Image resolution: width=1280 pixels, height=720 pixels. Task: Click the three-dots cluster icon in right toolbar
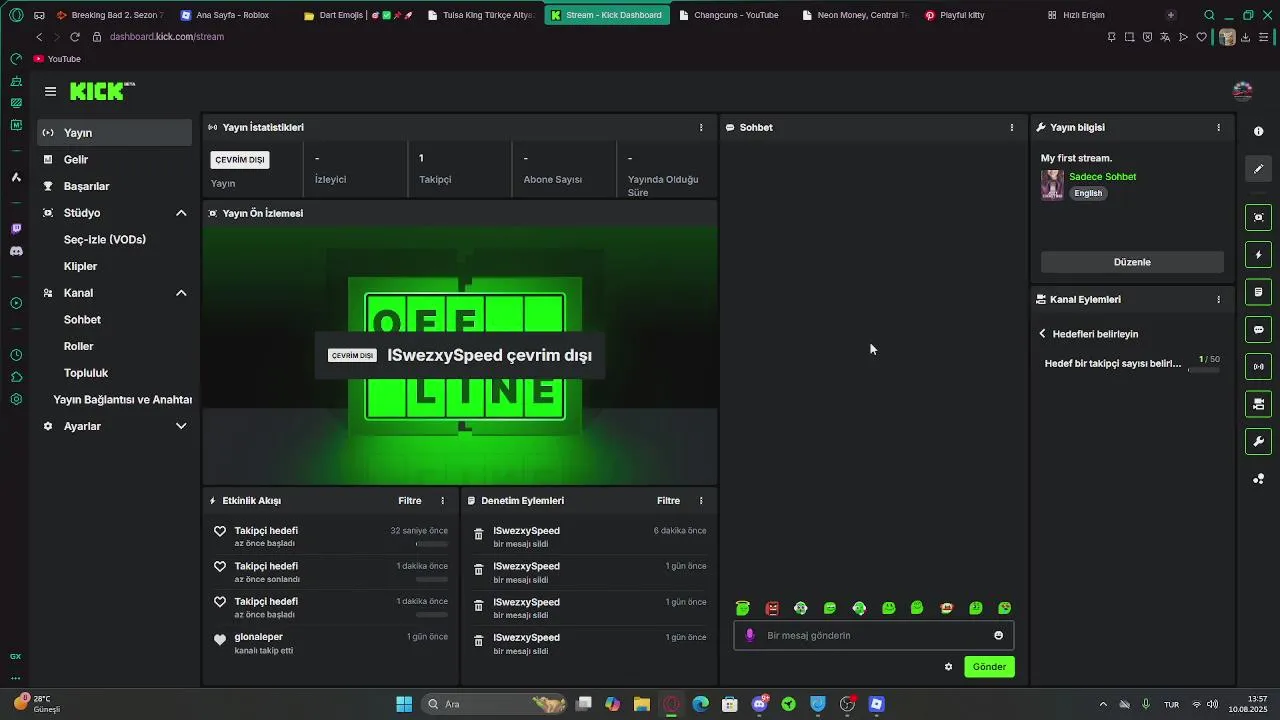(1258, 479)
